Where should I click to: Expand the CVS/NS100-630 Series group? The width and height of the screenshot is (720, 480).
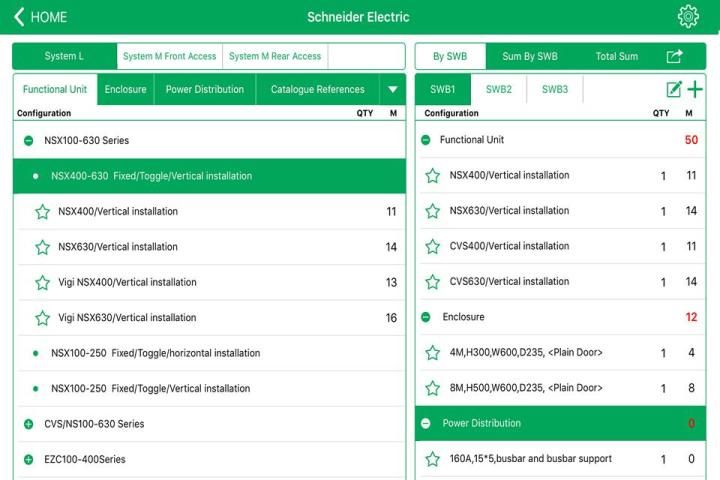(28, 424)
